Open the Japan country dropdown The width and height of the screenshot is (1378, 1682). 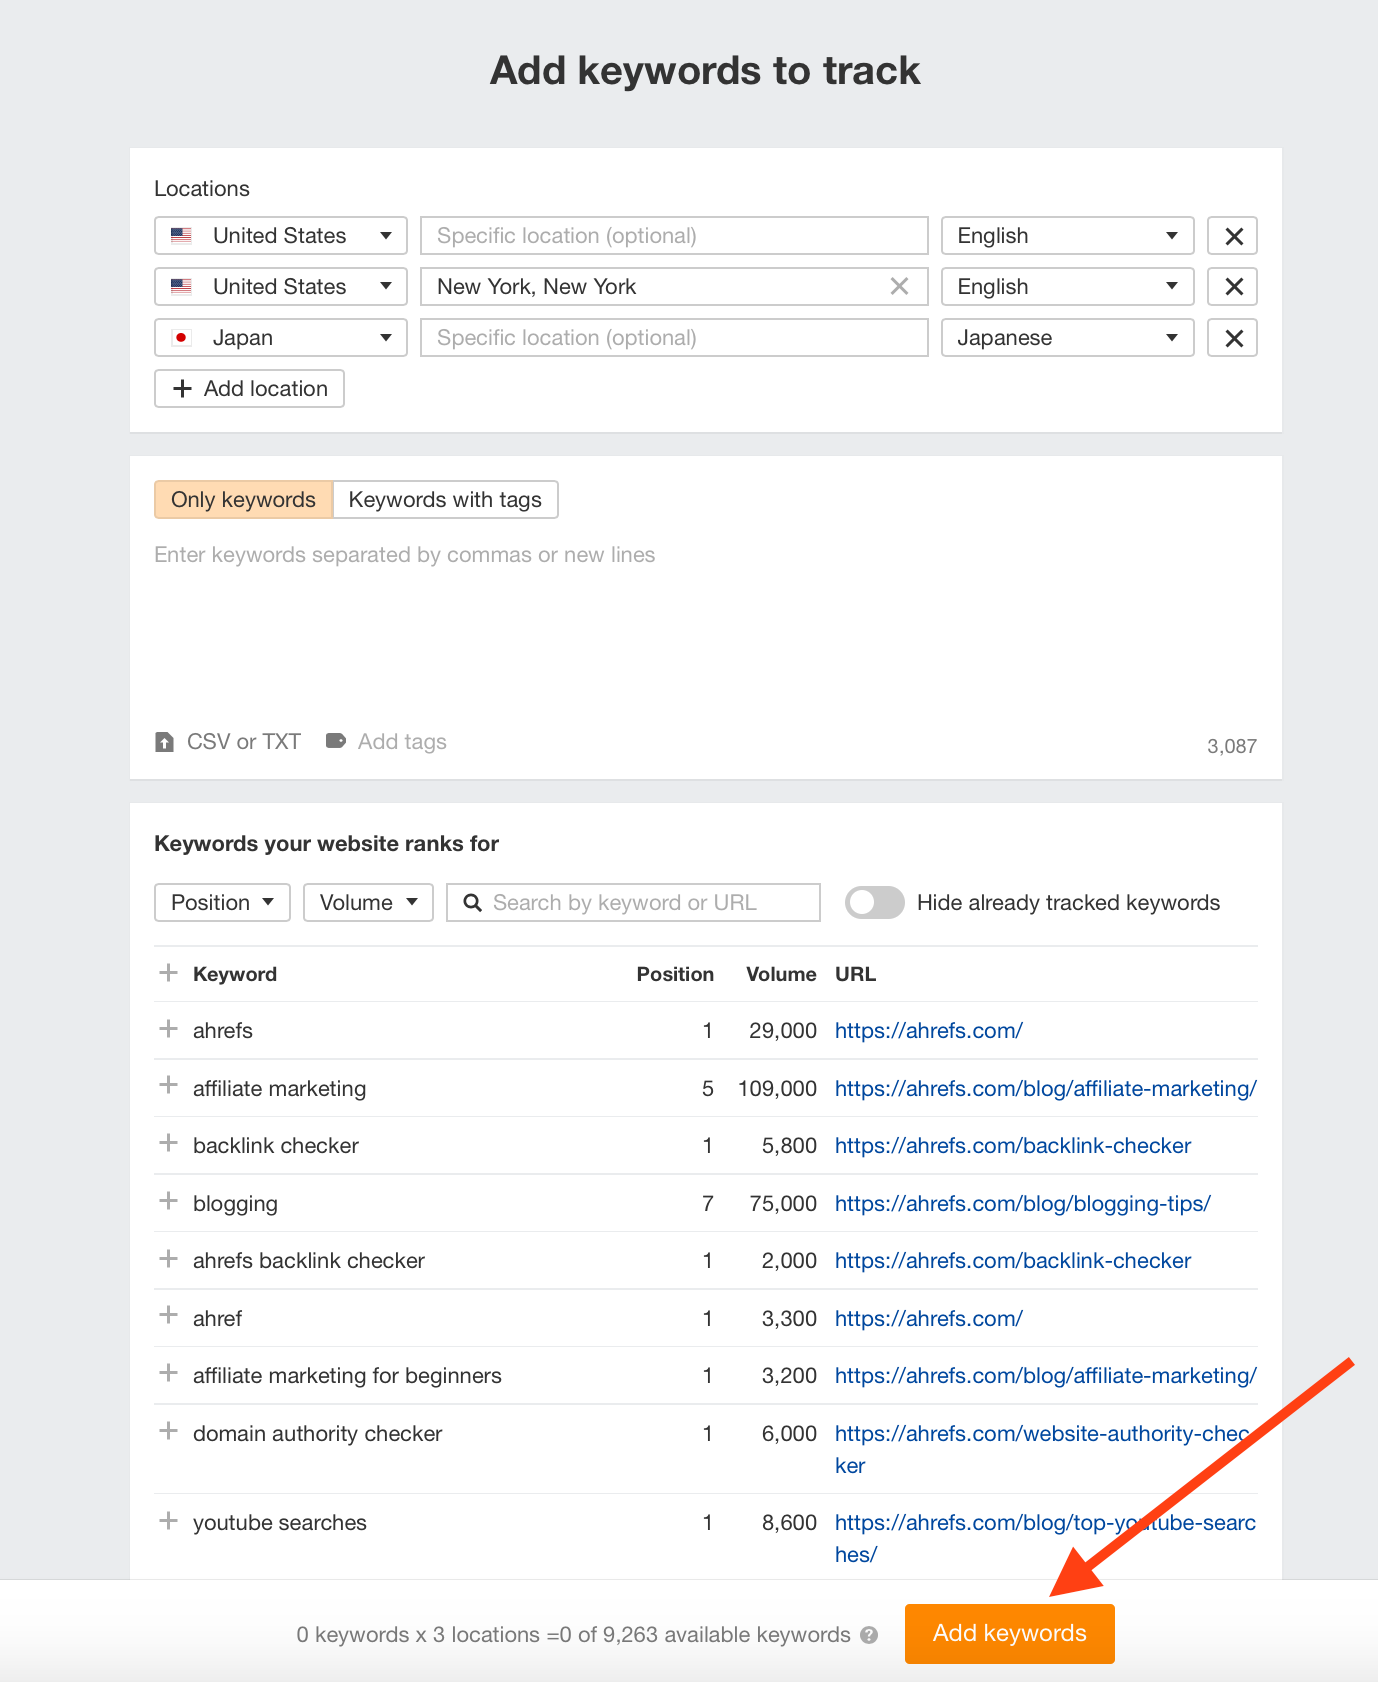tap(281, 338)
